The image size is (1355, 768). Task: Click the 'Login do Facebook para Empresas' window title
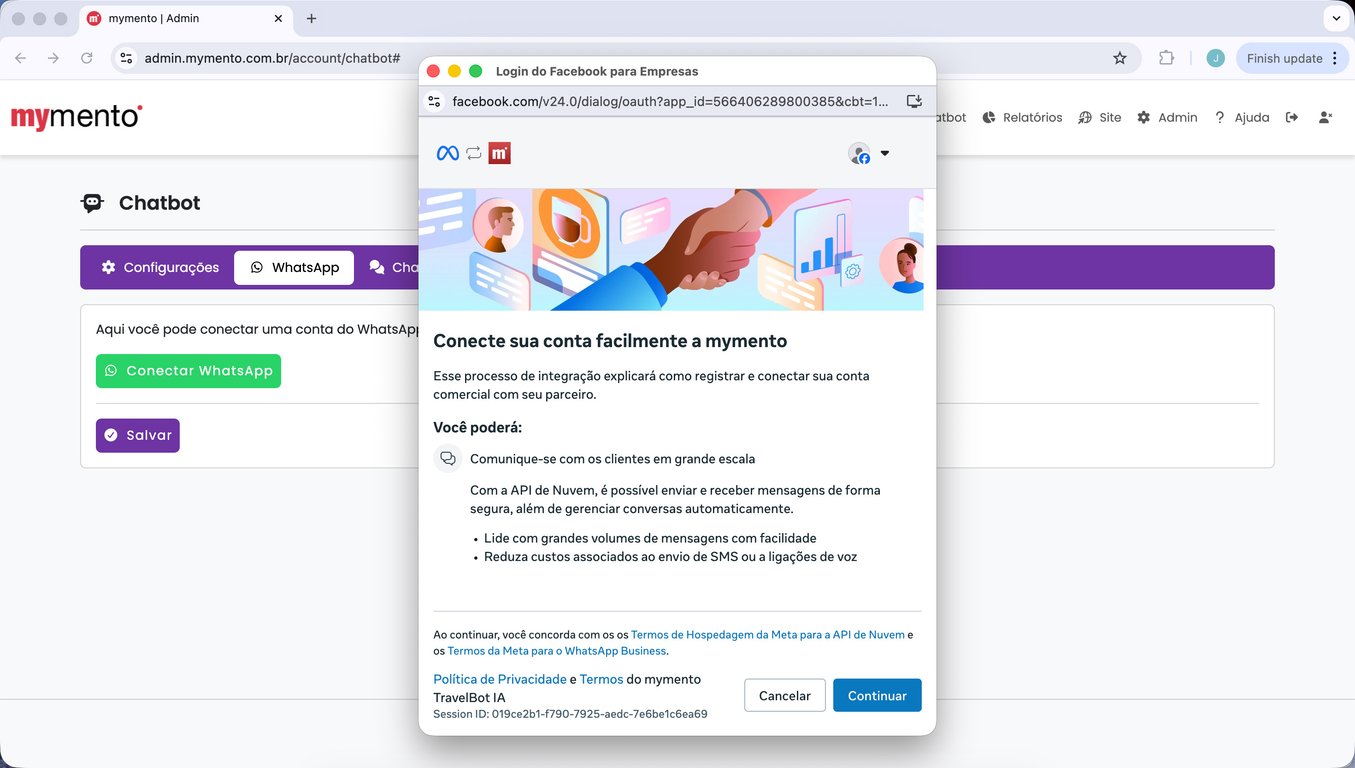click(x=597, y=71)
